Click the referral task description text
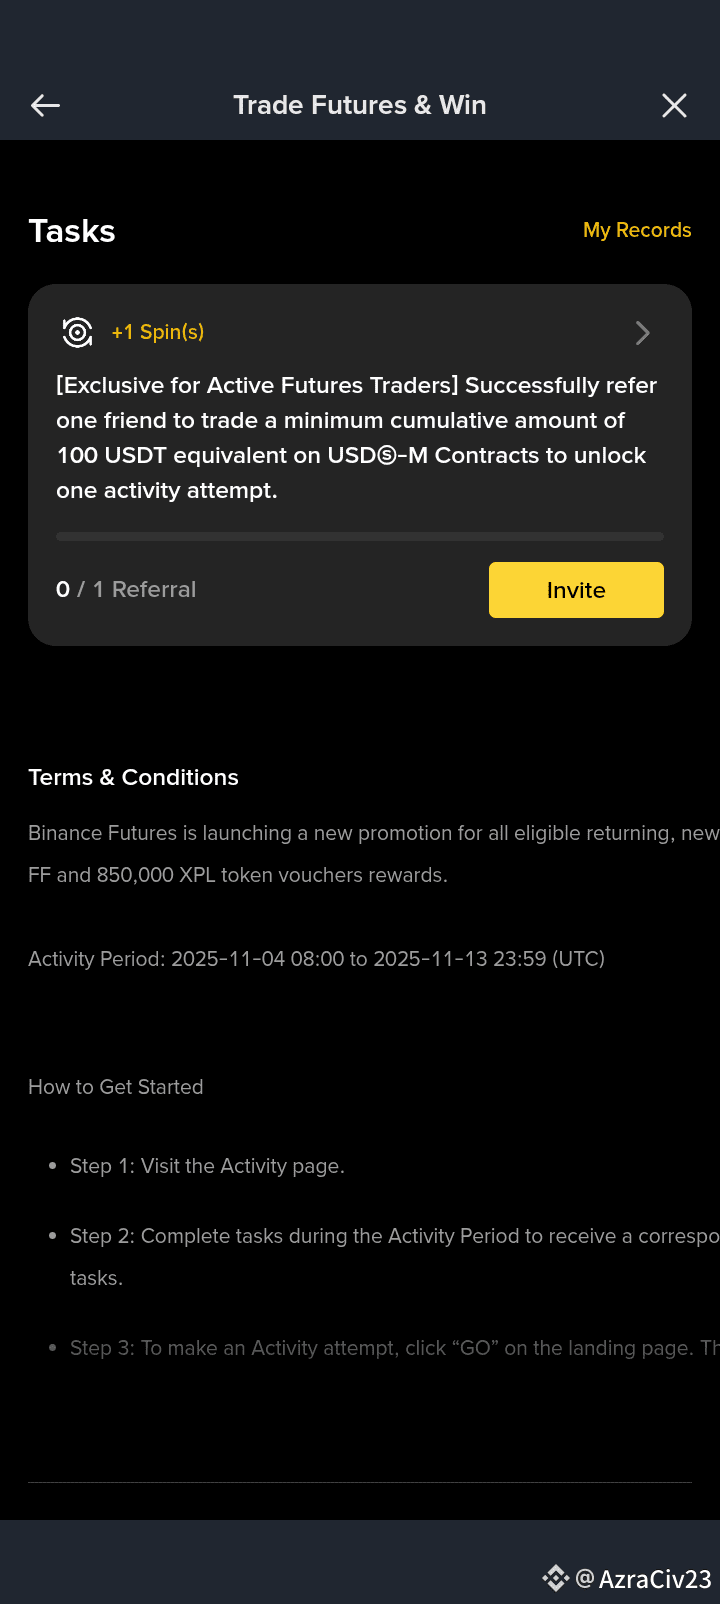The height and width of the screenshot is (1604, 720). (x=356, y=438)
